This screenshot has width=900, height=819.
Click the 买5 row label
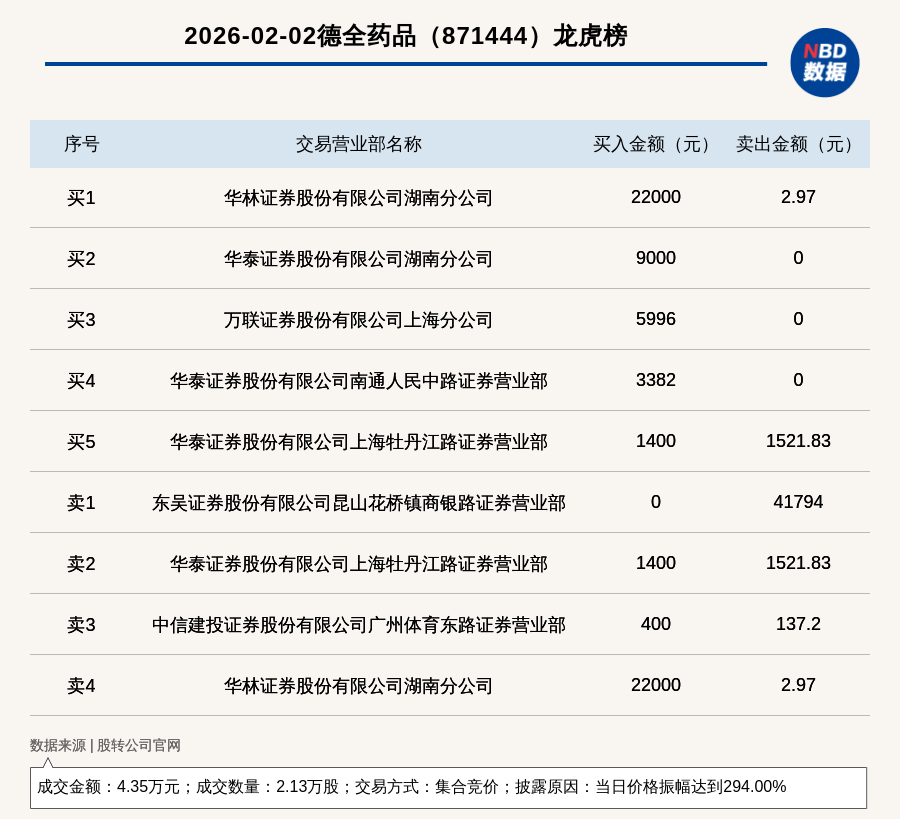(x=81, y=442)
